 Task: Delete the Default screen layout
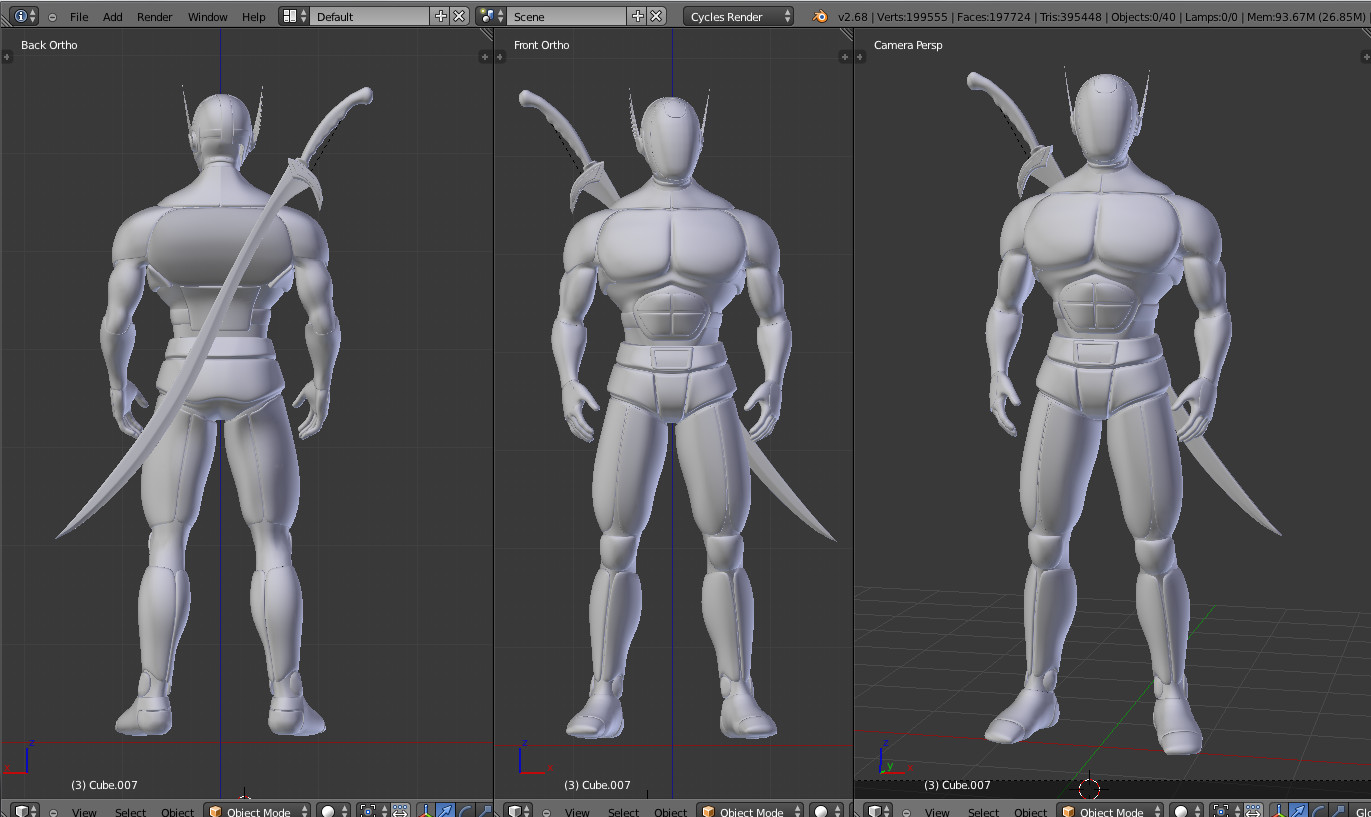459,16
